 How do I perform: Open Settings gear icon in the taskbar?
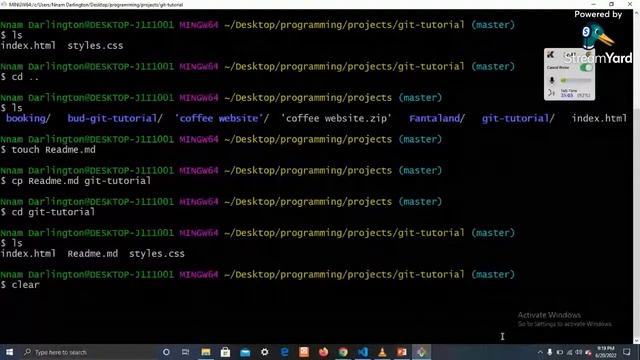[264, 352]
